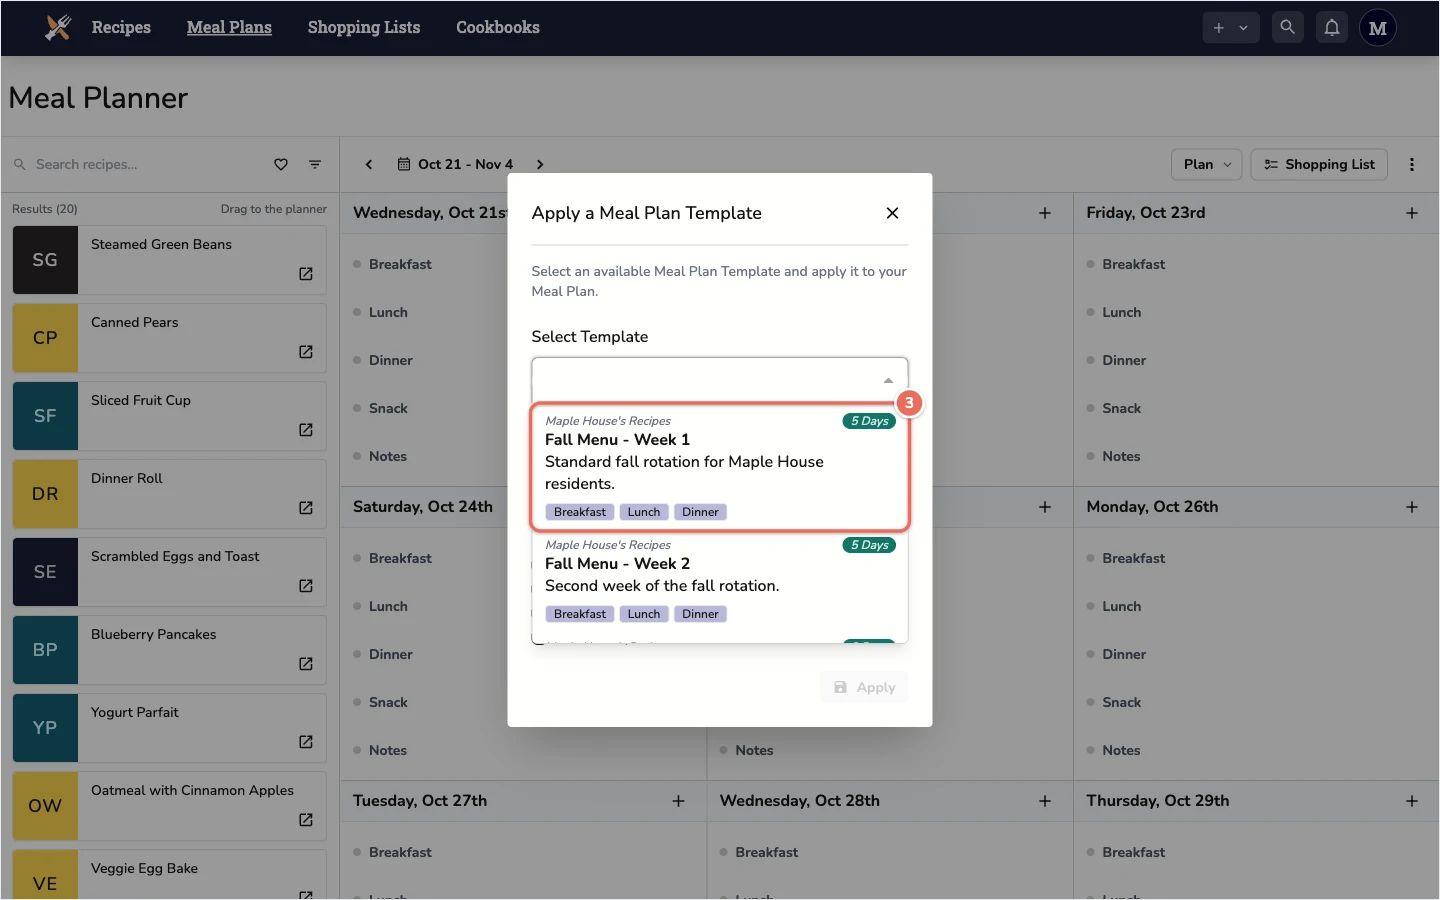Open Blueberry Pancakes external link icon

(306, 664)
